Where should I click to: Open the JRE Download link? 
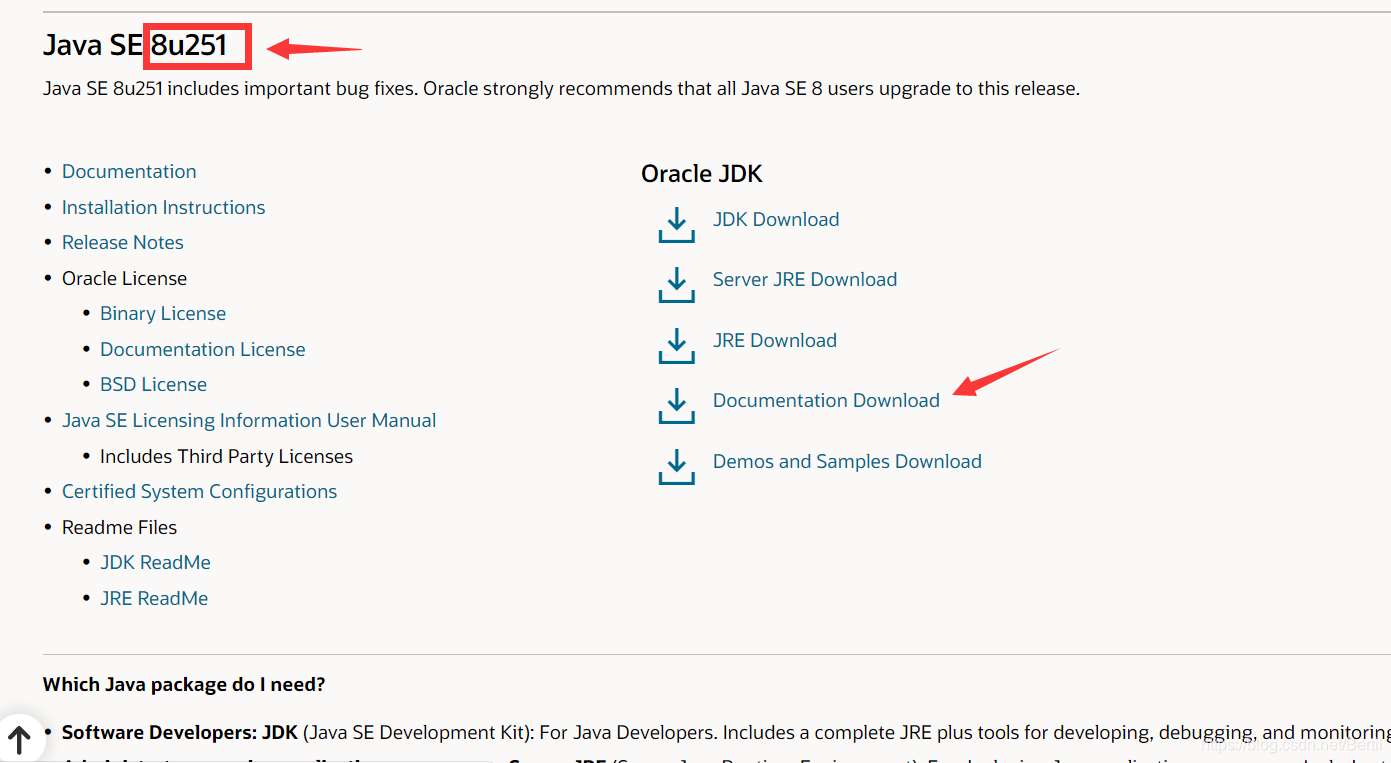(775, 340)
